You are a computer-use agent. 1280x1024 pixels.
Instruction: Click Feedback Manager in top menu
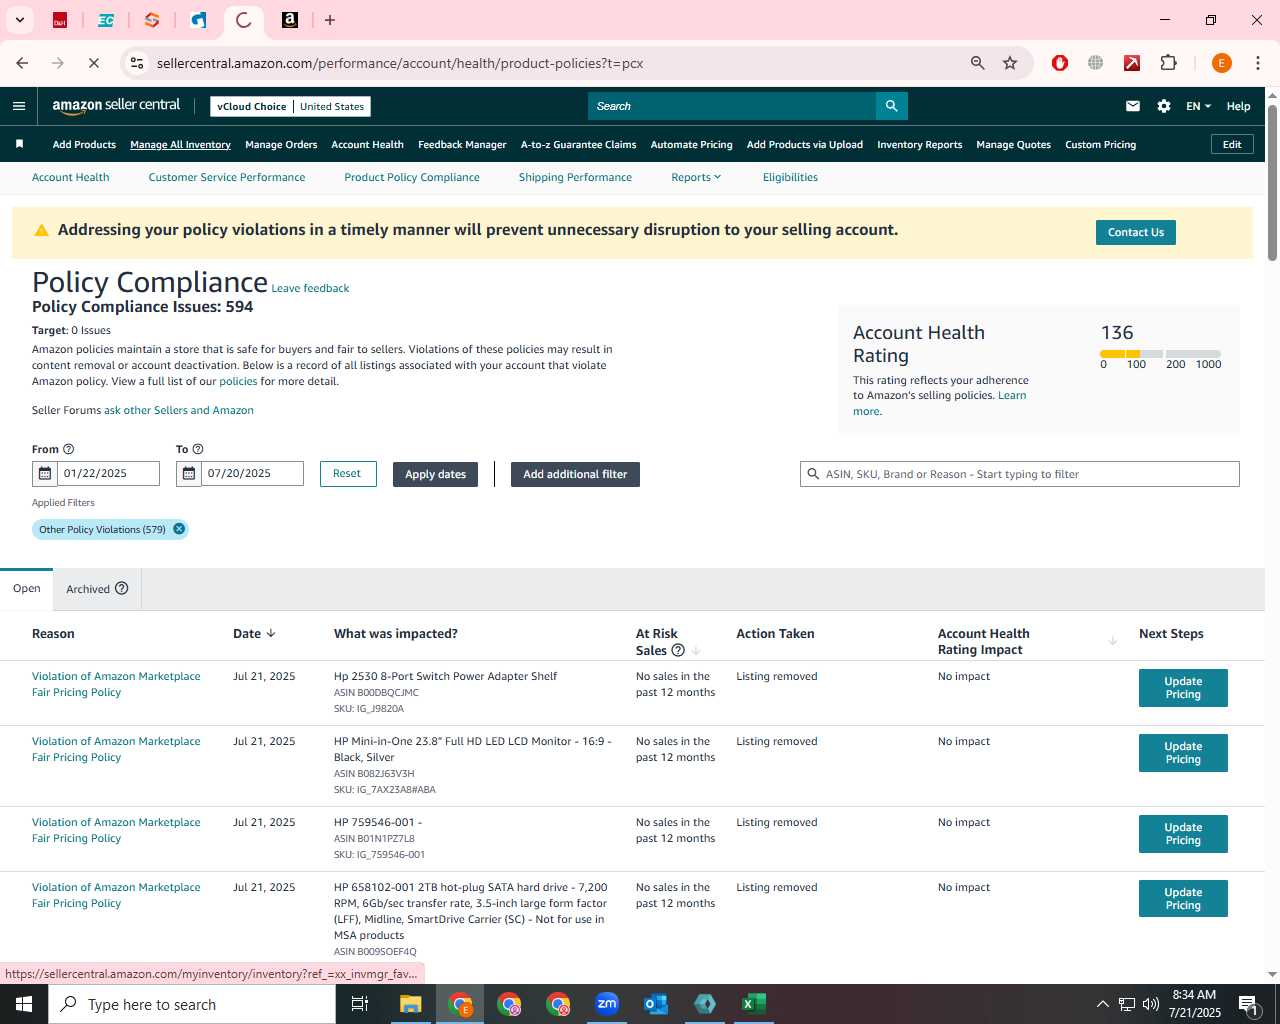(462, 144)
